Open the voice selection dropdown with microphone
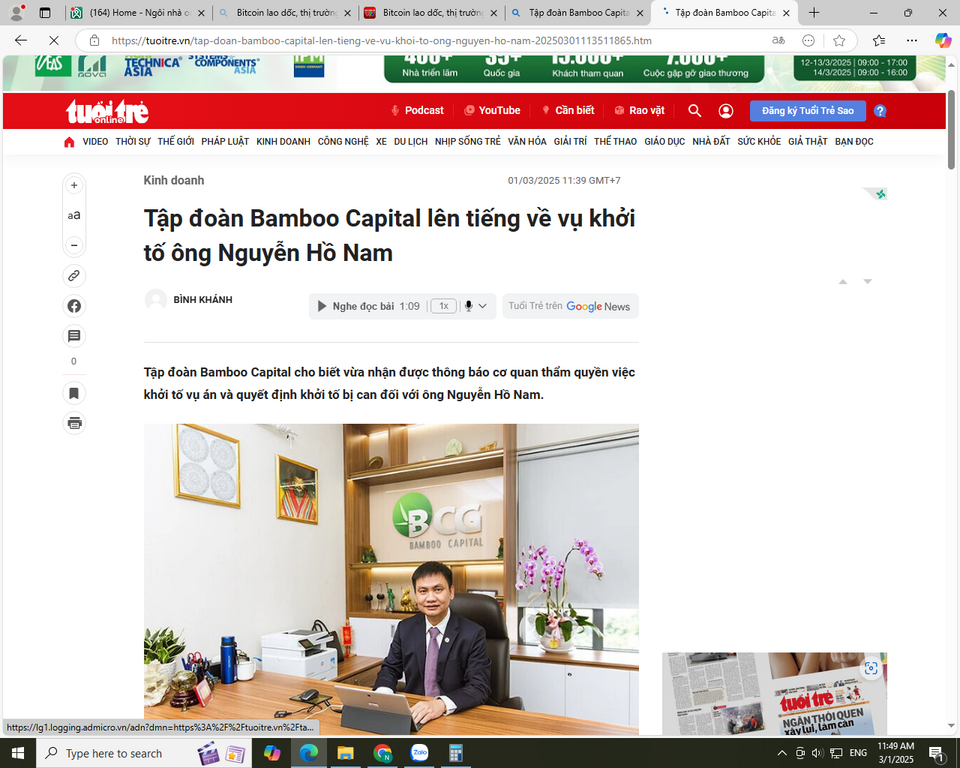960x768 pixels. click(x=475, y=306)
